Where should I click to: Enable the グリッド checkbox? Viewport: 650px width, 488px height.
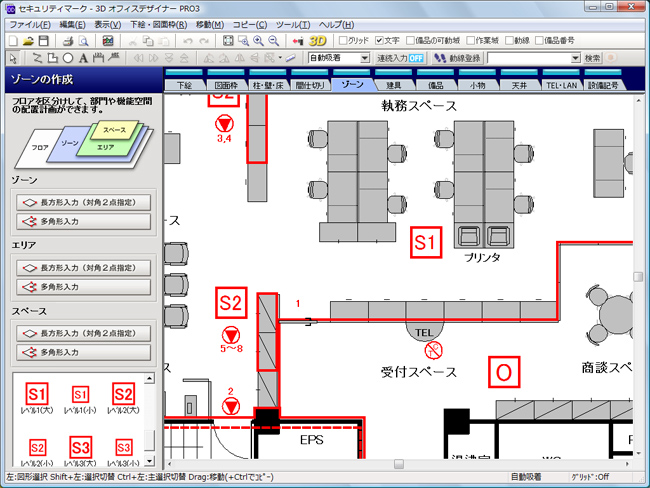pyautogui.click(x=343, y=41)
